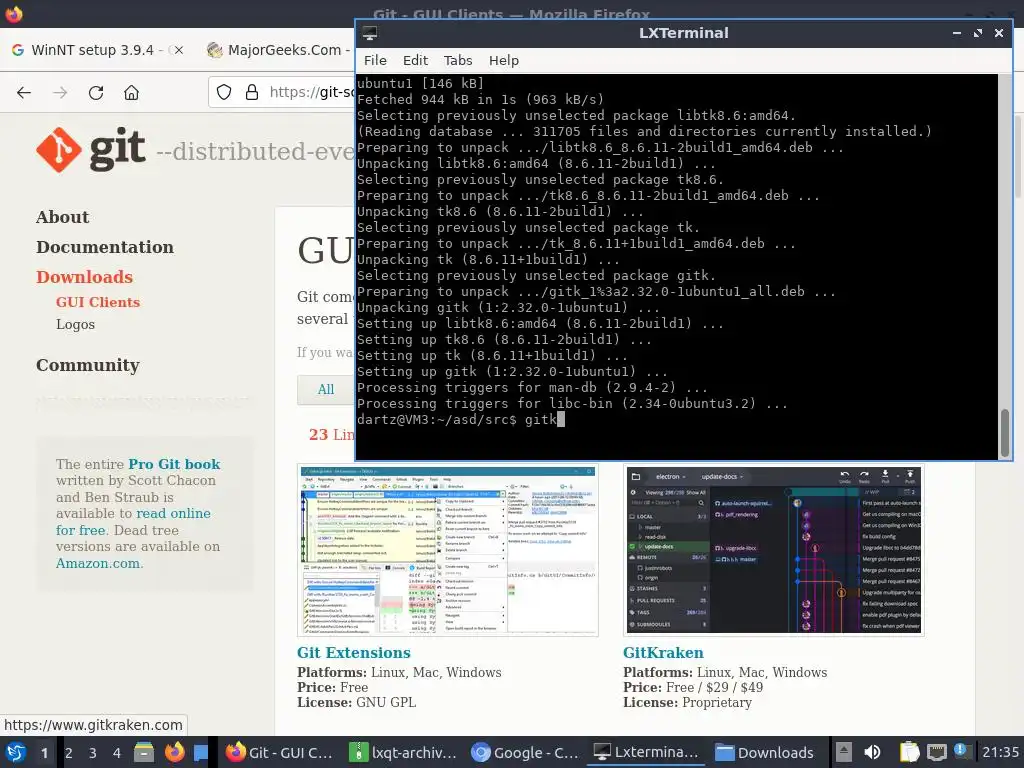Switch to lxqt-archiver taskbar window

click(403, 752)
